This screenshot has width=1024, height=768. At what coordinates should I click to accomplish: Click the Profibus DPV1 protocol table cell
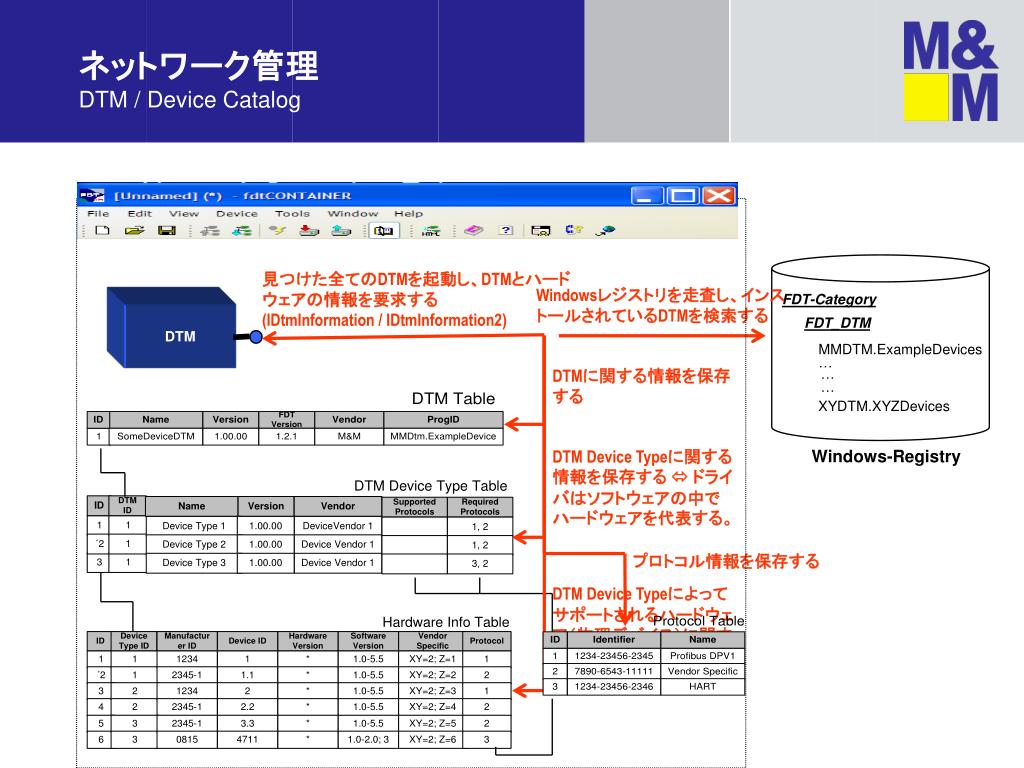(702, 656)
